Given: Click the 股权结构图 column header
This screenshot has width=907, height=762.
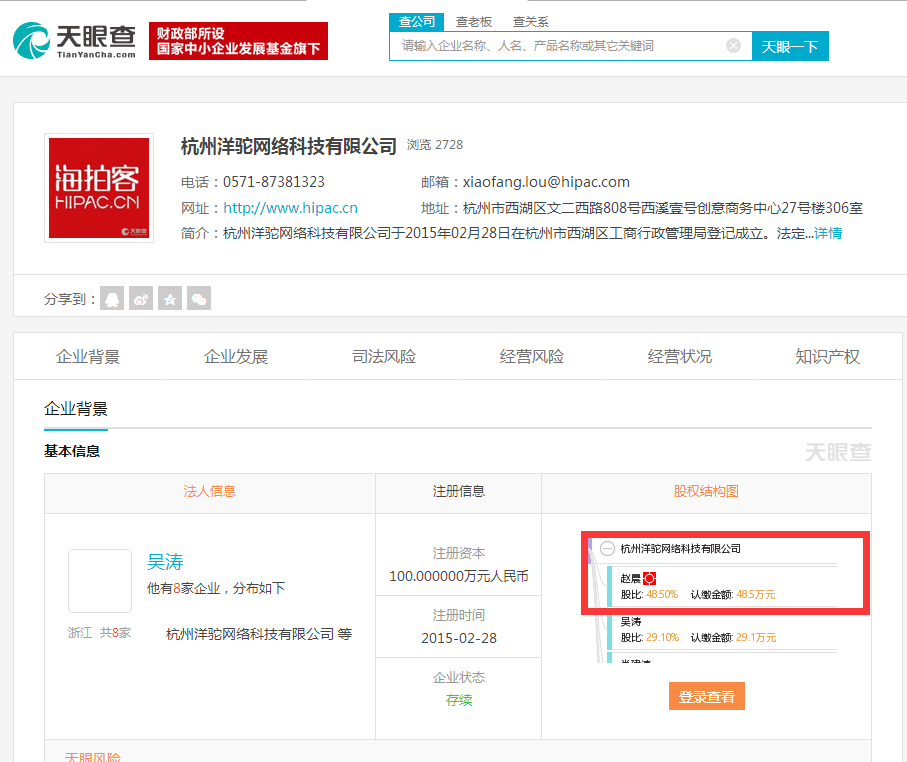Looking at the screenshot, I should point(706,491).
